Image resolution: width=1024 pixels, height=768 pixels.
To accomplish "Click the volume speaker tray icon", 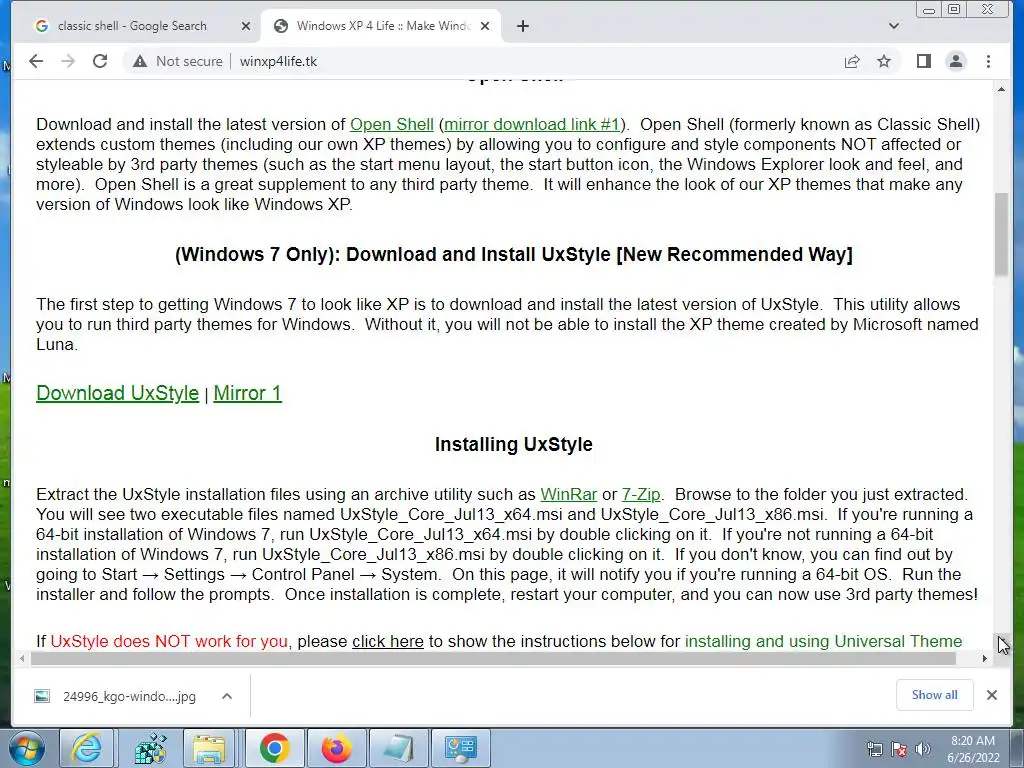I will [923, 749].
